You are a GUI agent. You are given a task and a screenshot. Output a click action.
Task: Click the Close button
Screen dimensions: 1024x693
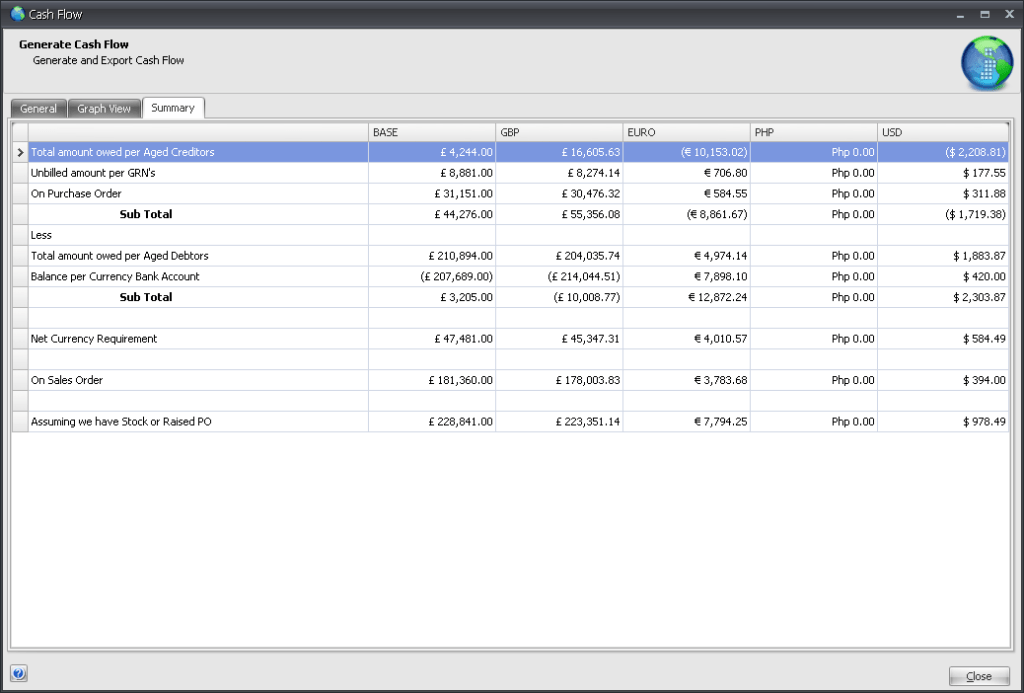(979, 676)
